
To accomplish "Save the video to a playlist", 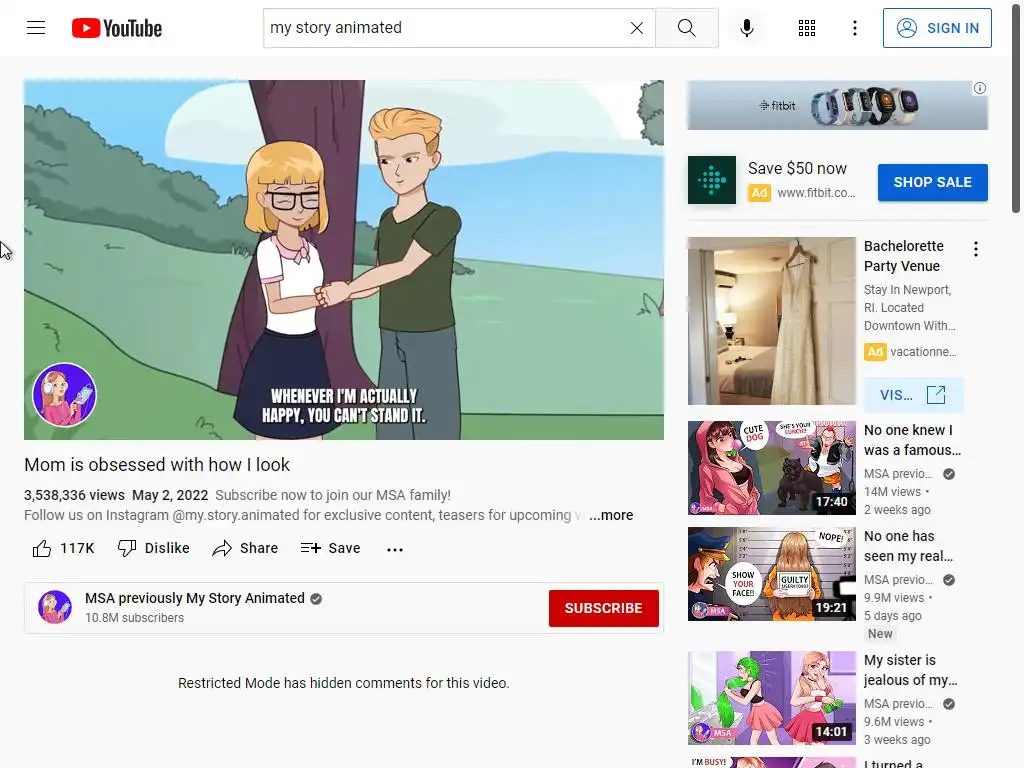I will pyautogui.click(x=330, y=548).
